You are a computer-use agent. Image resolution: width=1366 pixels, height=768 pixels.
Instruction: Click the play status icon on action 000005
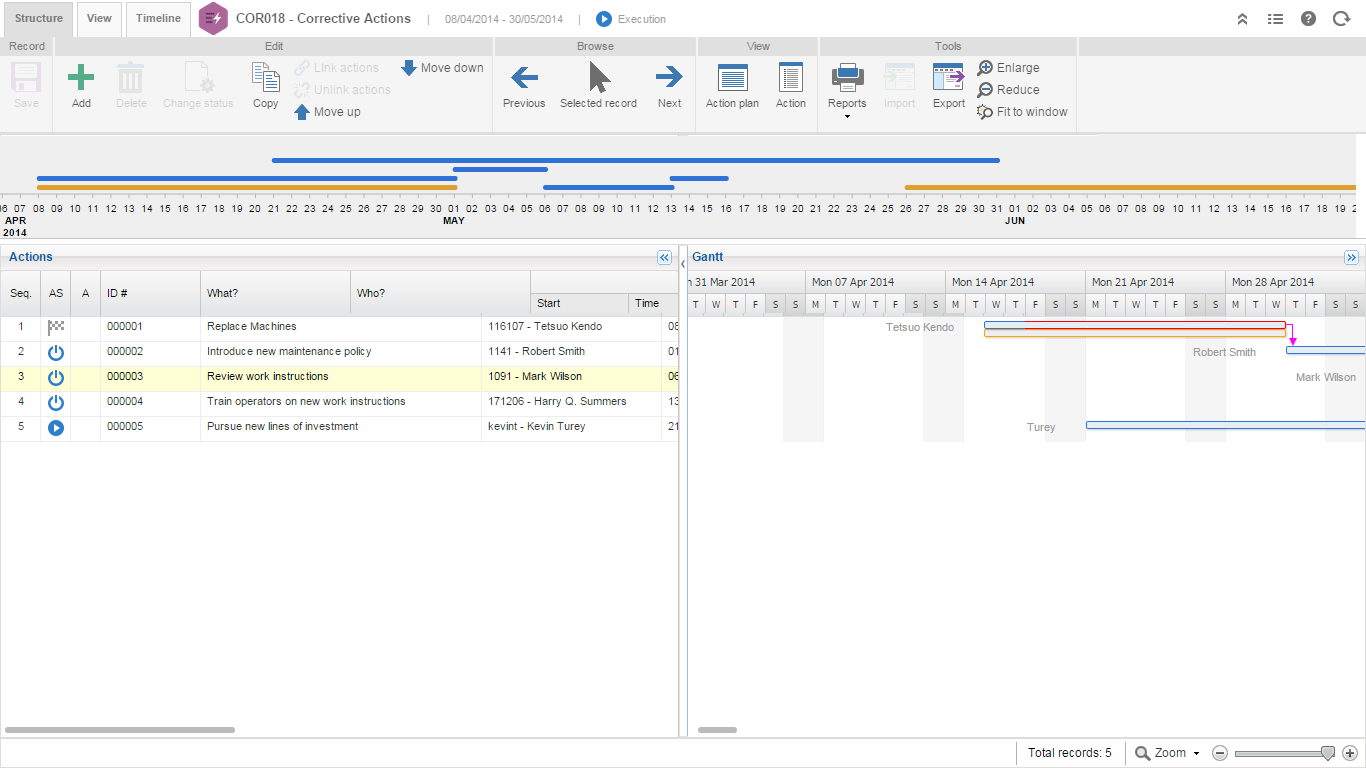[x=56, y=427]
